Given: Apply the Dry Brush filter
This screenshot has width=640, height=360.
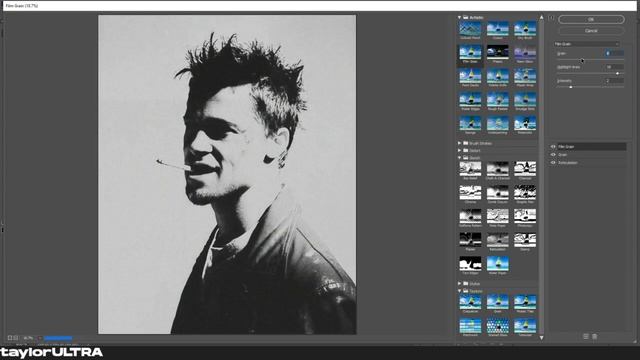Looking at the screenshot, I should pyautogui.click(x=525, y=30).
